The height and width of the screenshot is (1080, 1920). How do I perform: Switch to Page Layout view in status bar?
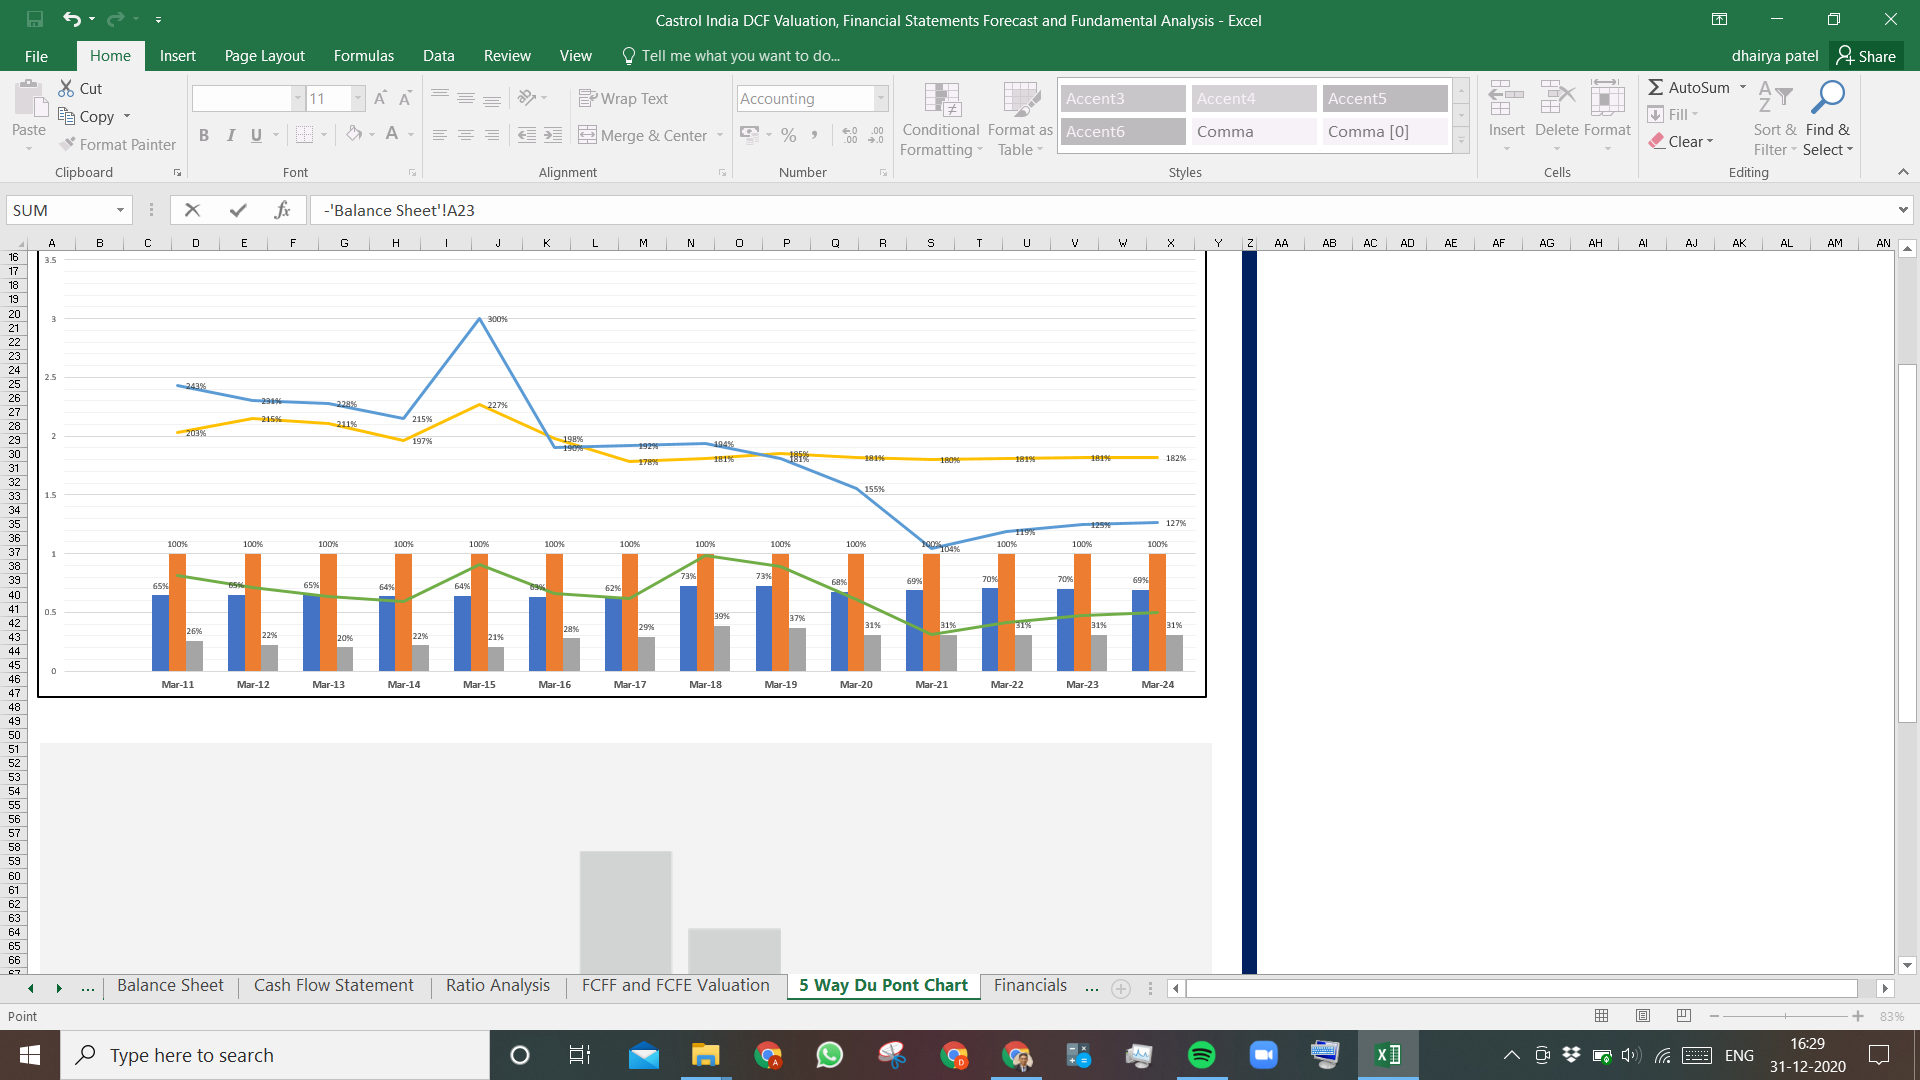(x=1642, y=1016)
